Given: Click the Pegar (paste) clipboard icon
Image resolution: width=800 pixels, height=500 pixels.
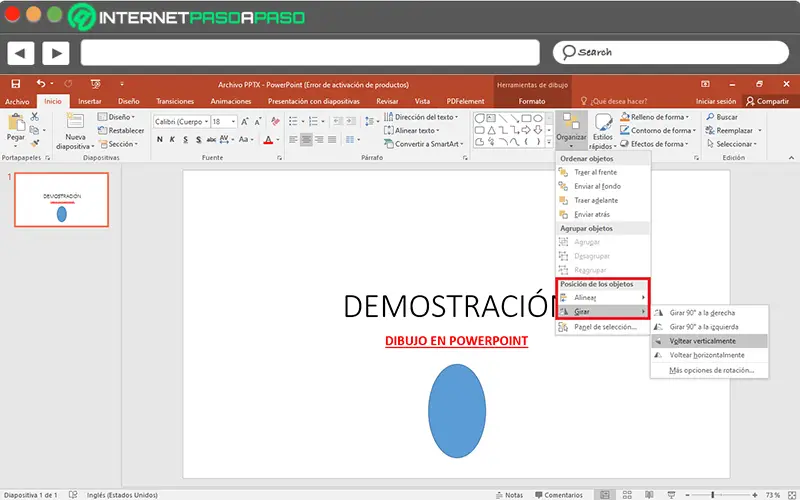Looking at the screenshot, I should point(15,124).
